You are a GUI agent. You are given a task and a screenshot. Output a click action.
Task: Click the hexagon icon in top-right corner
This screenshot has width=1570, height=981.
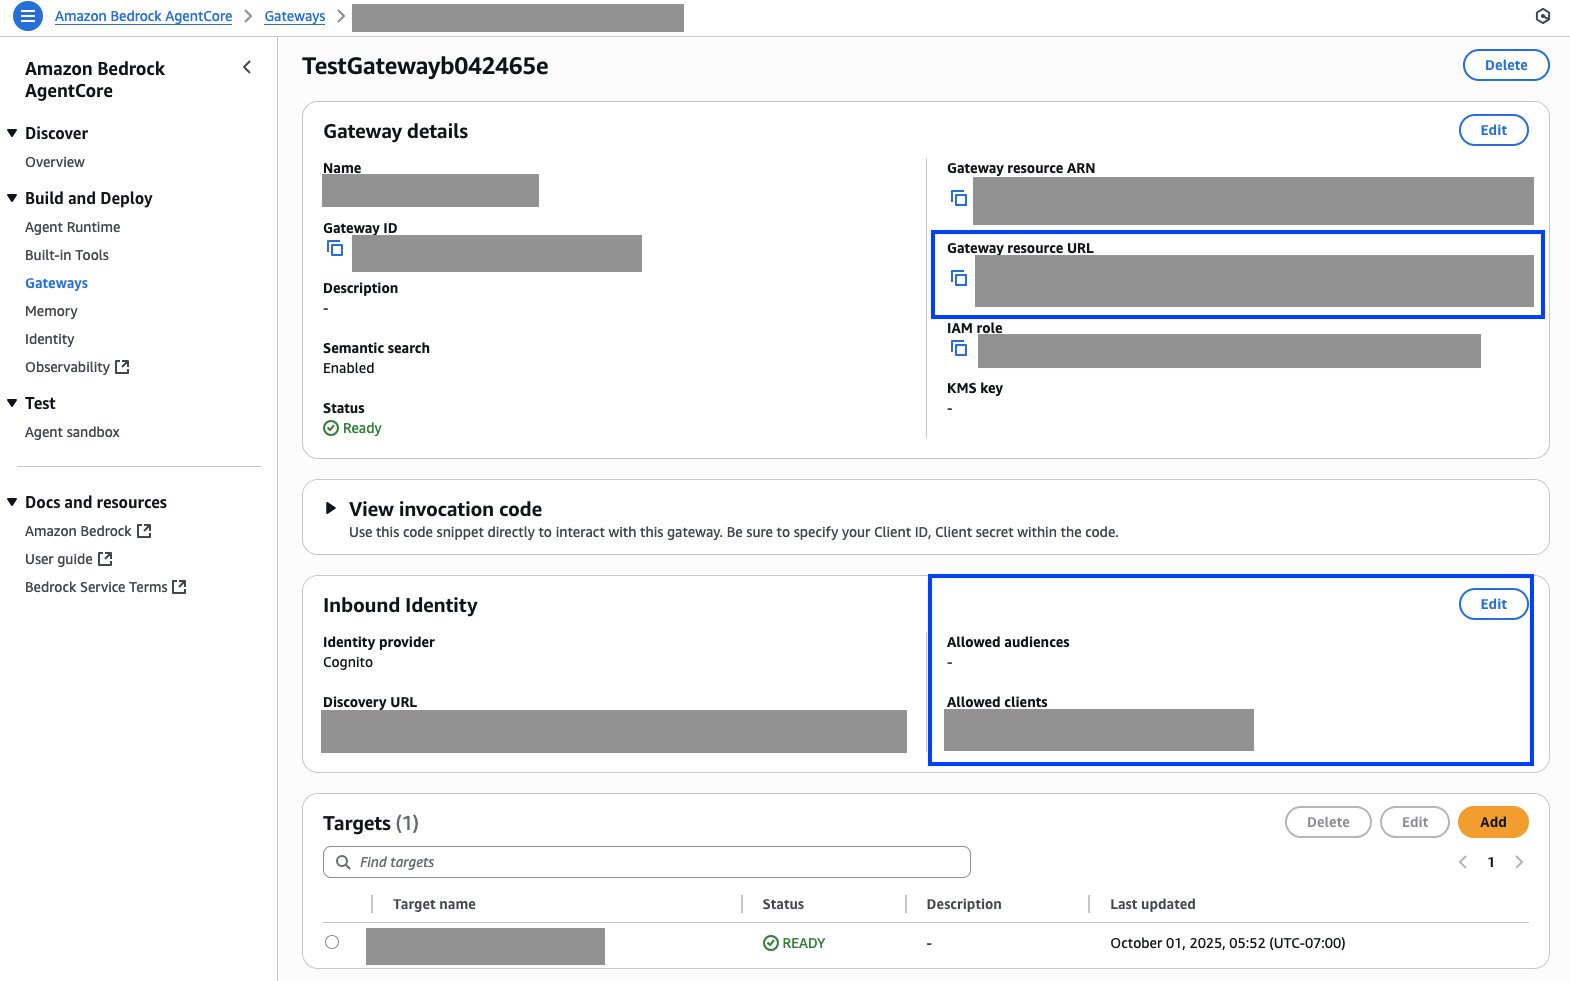click(1542, 16)
